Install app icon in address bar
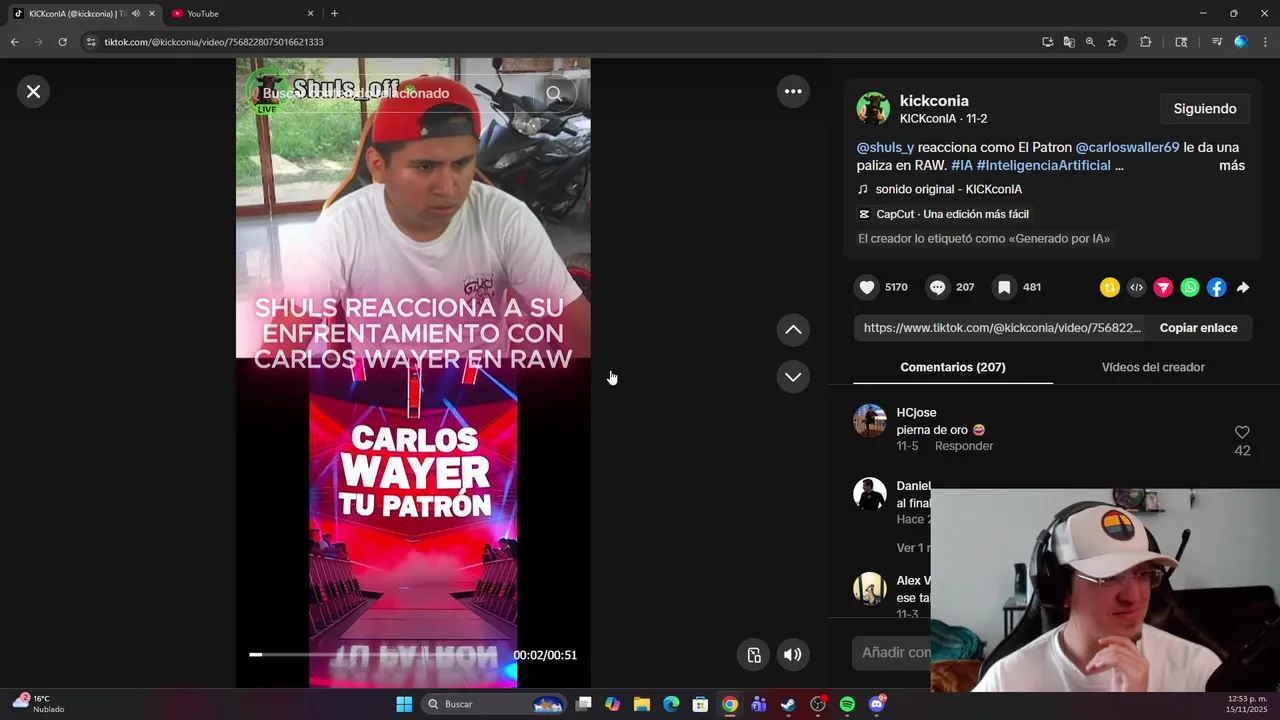Viewport: 1280px width, 720px height. [1047, 42]
